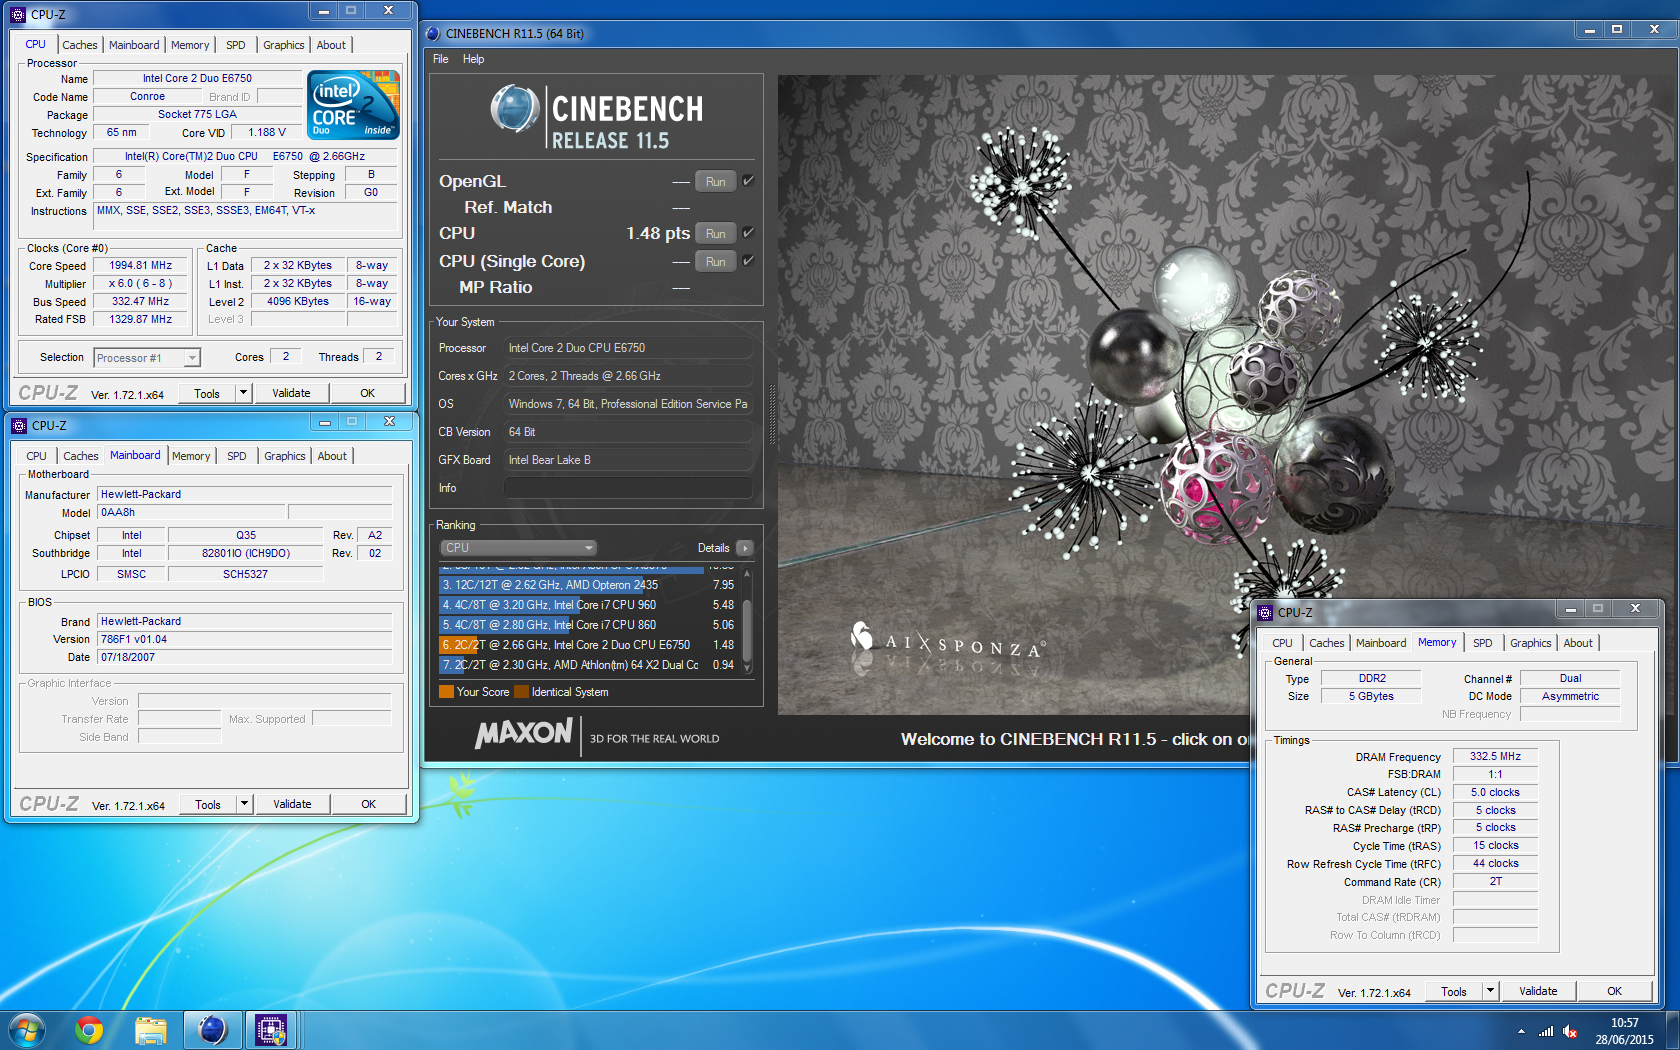Click the Identical System legend swatch
This screenshot has width=1680, height=1050.
pos(521,692)
